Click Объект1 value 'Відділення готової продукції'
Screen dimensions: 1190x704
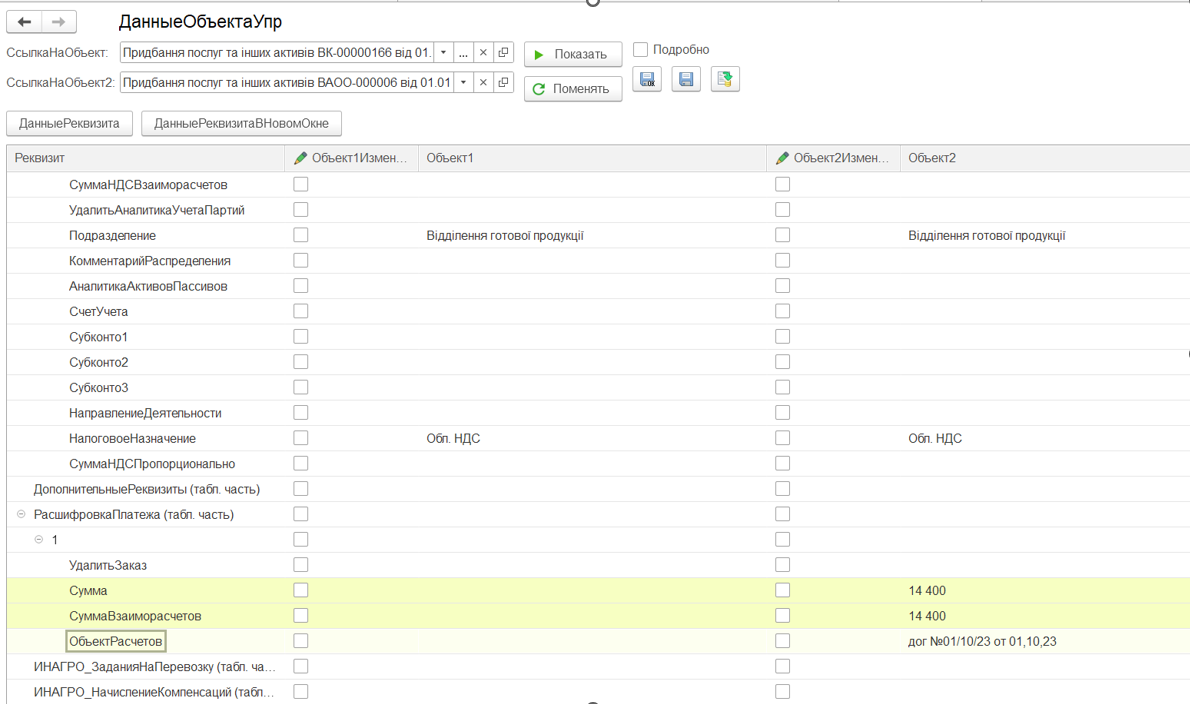pos(505,235)
